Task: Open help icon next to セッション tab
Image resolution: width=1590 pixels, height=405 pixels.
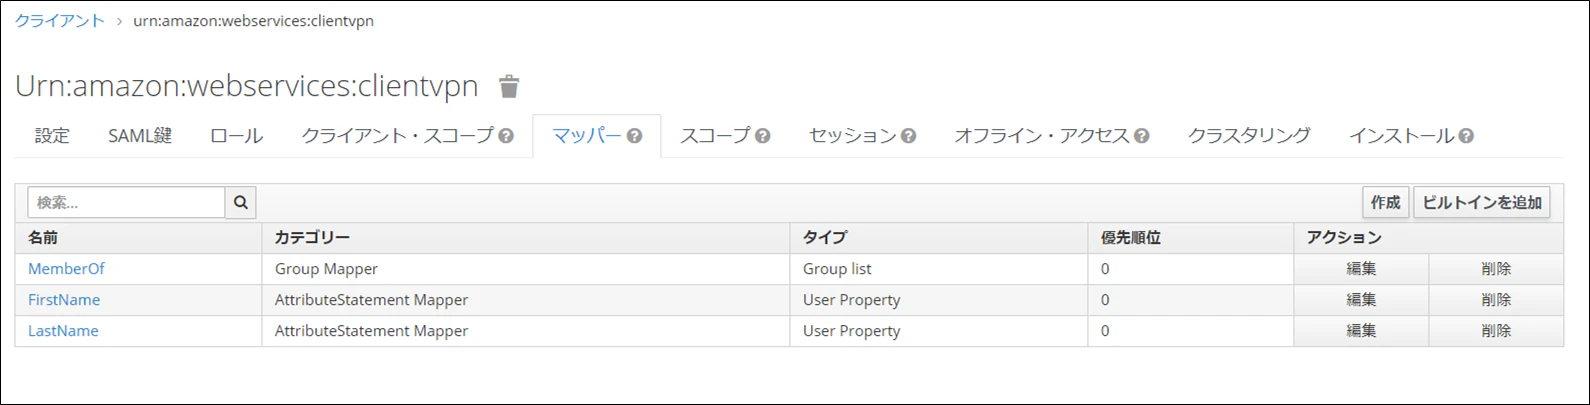Action: pos(908,136)
